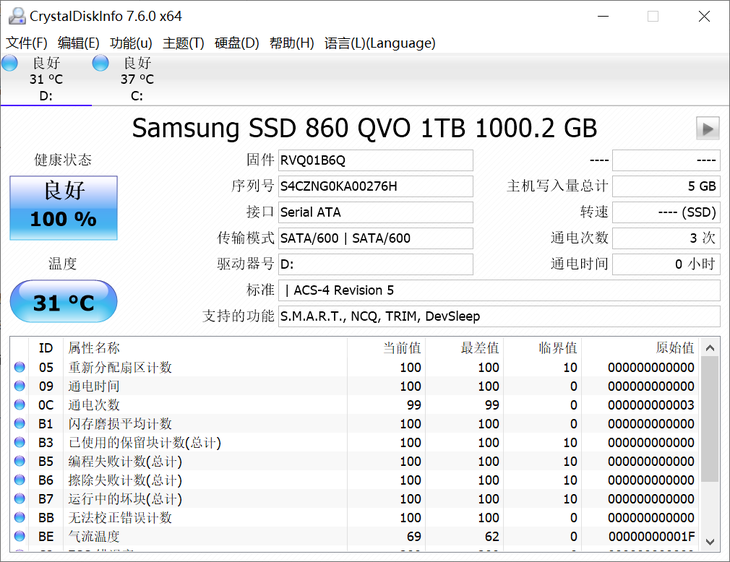Click the scroll down arrow of attribute list
The image size is (730, 562).
(709, 541)
